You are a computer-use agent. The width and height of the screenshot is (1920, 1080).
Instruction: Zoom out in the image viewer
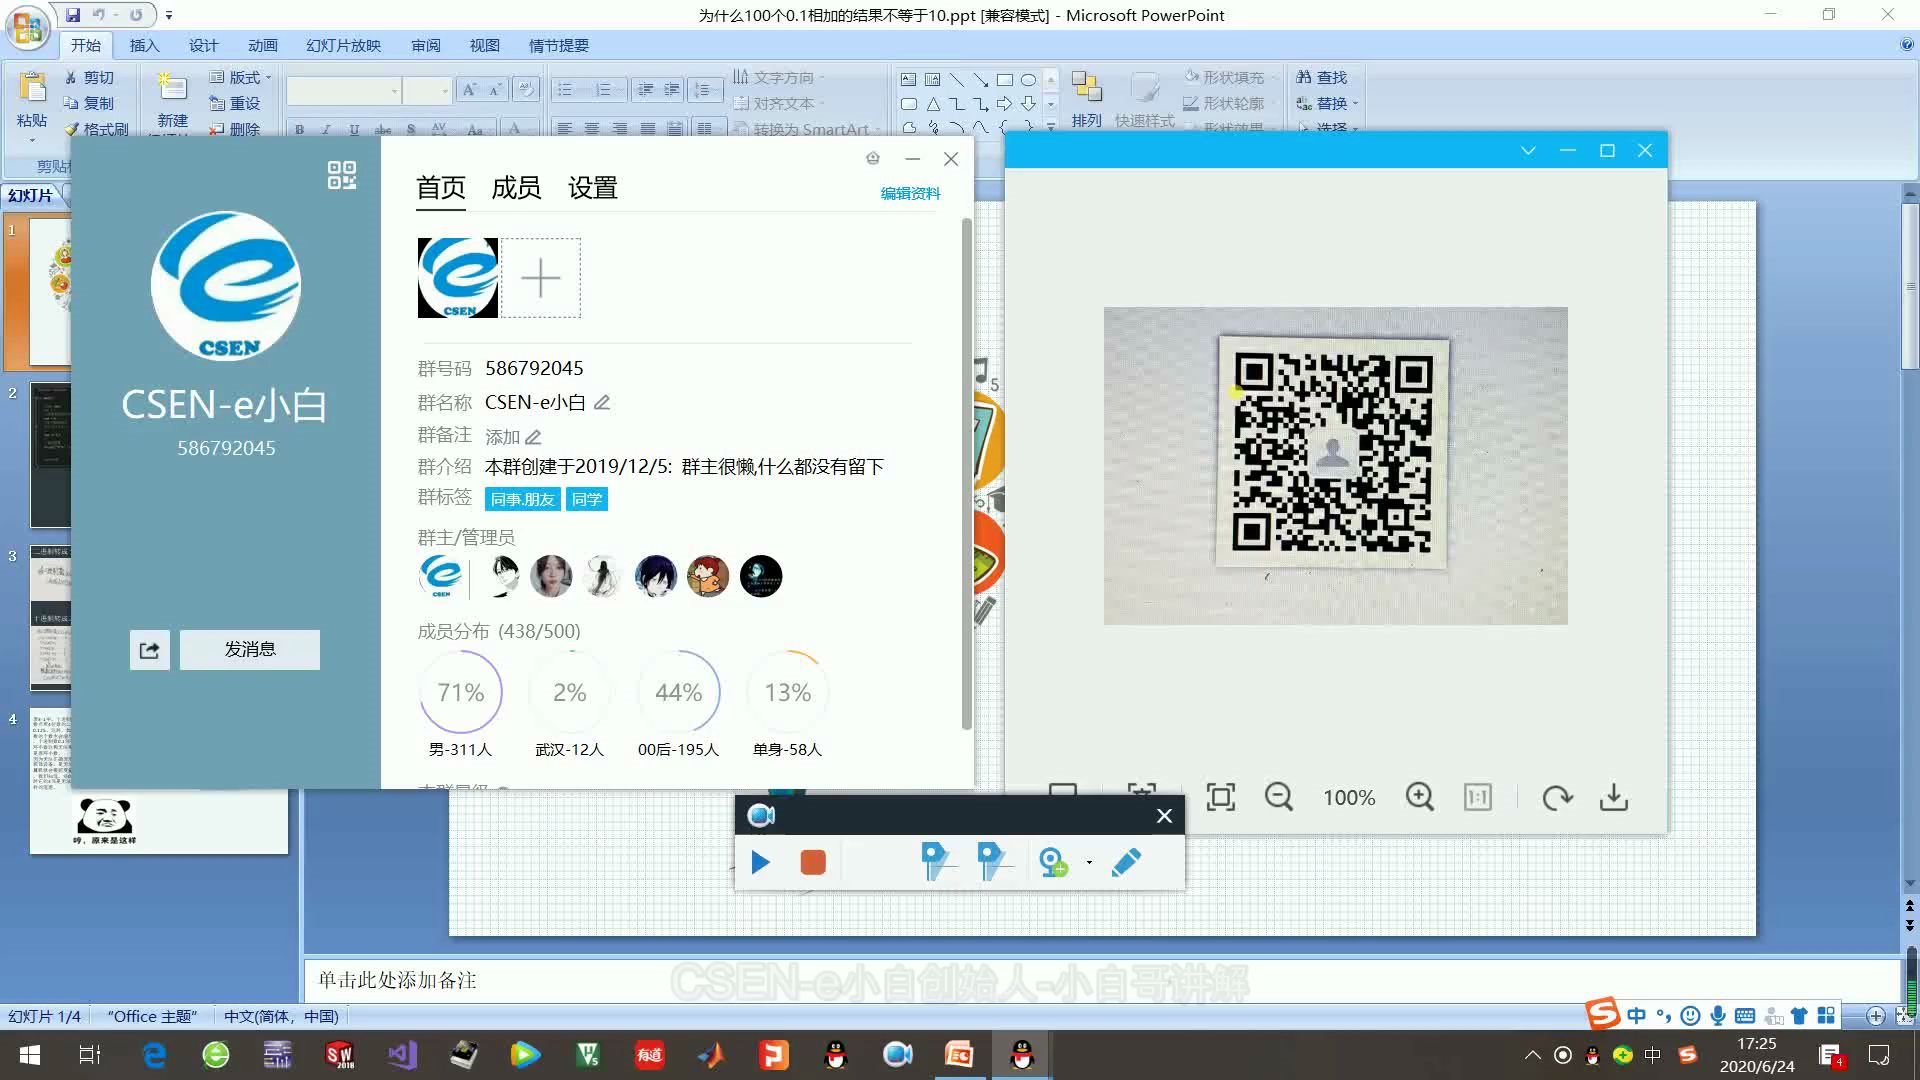tap(1279, 797)
